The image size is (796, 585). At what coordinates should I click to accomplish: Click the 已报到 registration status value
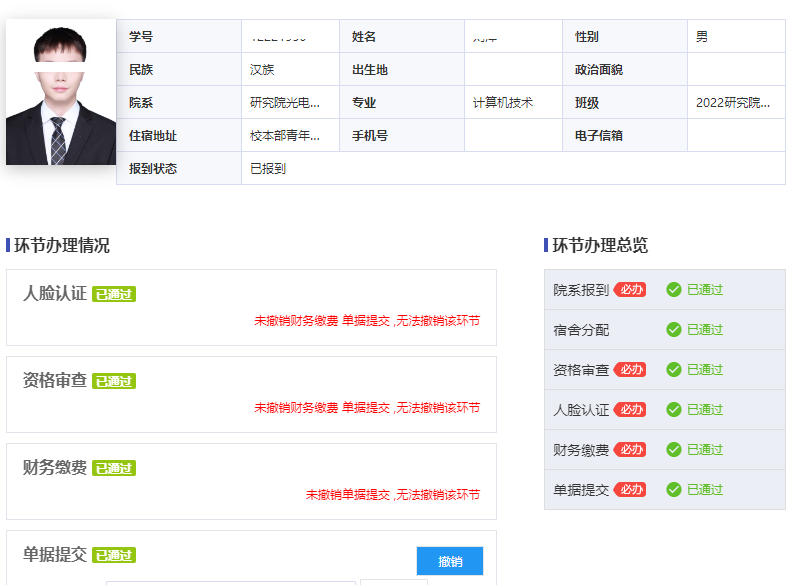(x=268, y=168)
